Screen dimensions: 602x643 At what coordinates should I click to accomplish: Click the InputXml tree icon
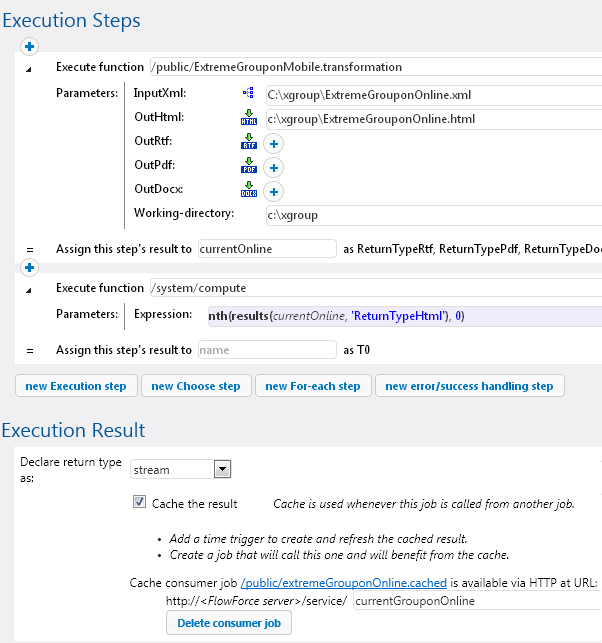point(248,93)
